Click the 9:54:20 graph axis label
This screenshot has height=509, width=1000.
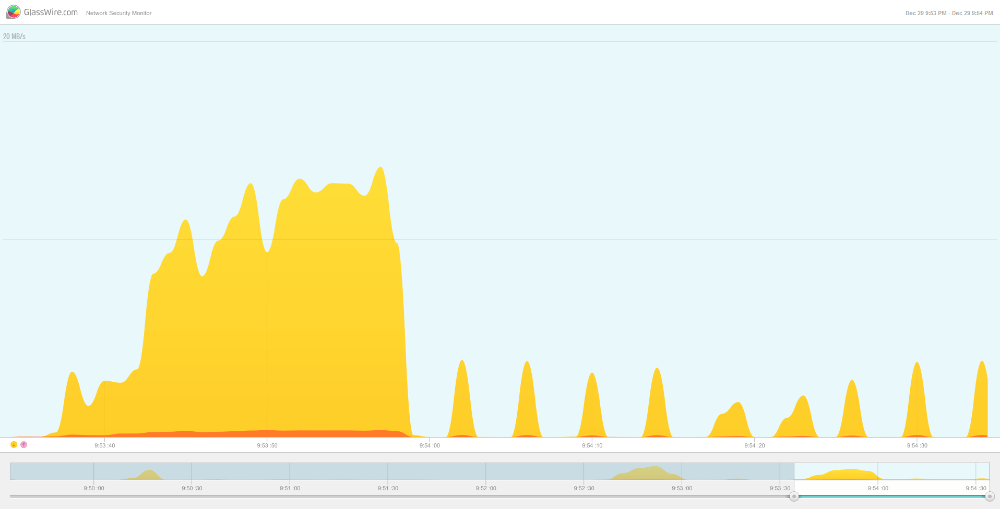(x=754, y=445)
